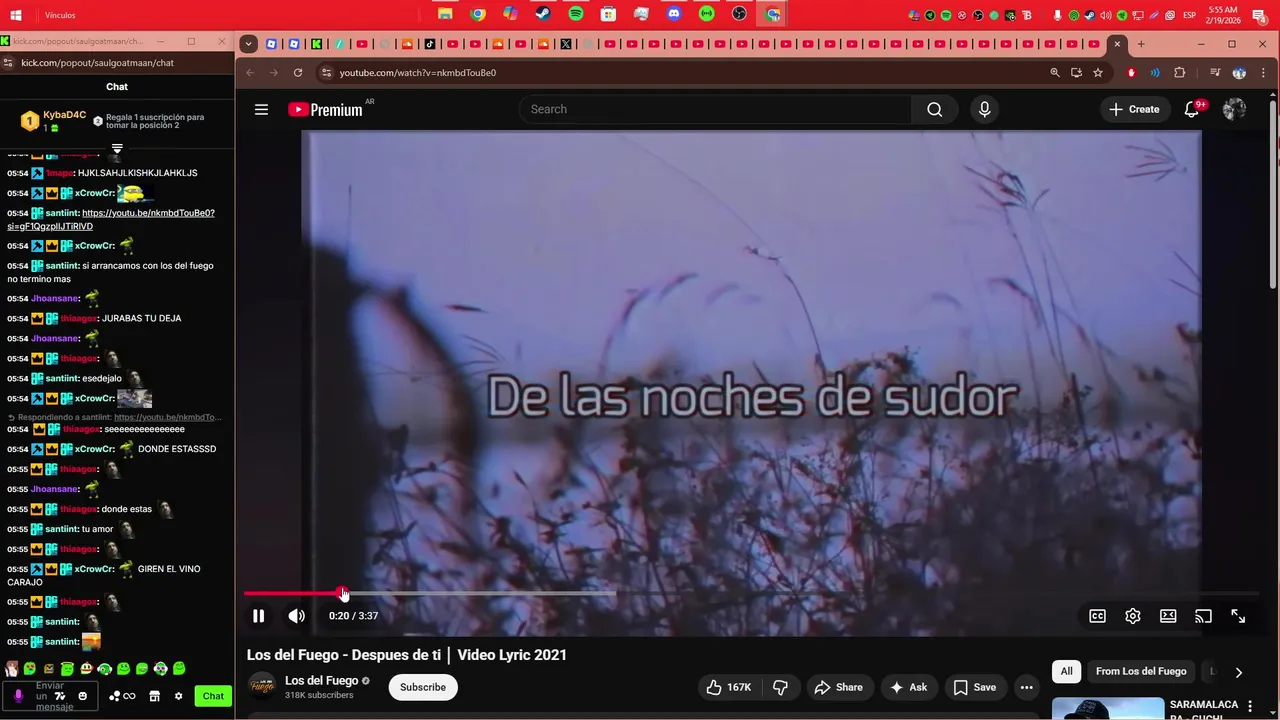Switch to the TikTok tab
Viewport: 1280px width, 720px height.
click(430, 44)
